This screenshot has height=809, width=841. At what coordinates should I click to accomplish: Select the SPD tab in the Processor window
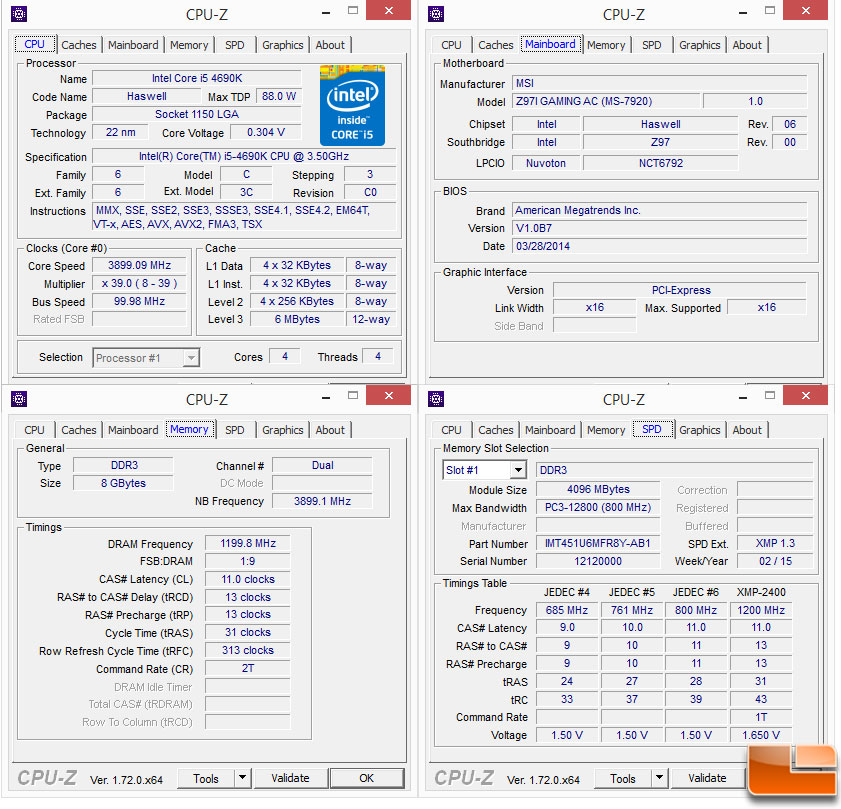234,45
